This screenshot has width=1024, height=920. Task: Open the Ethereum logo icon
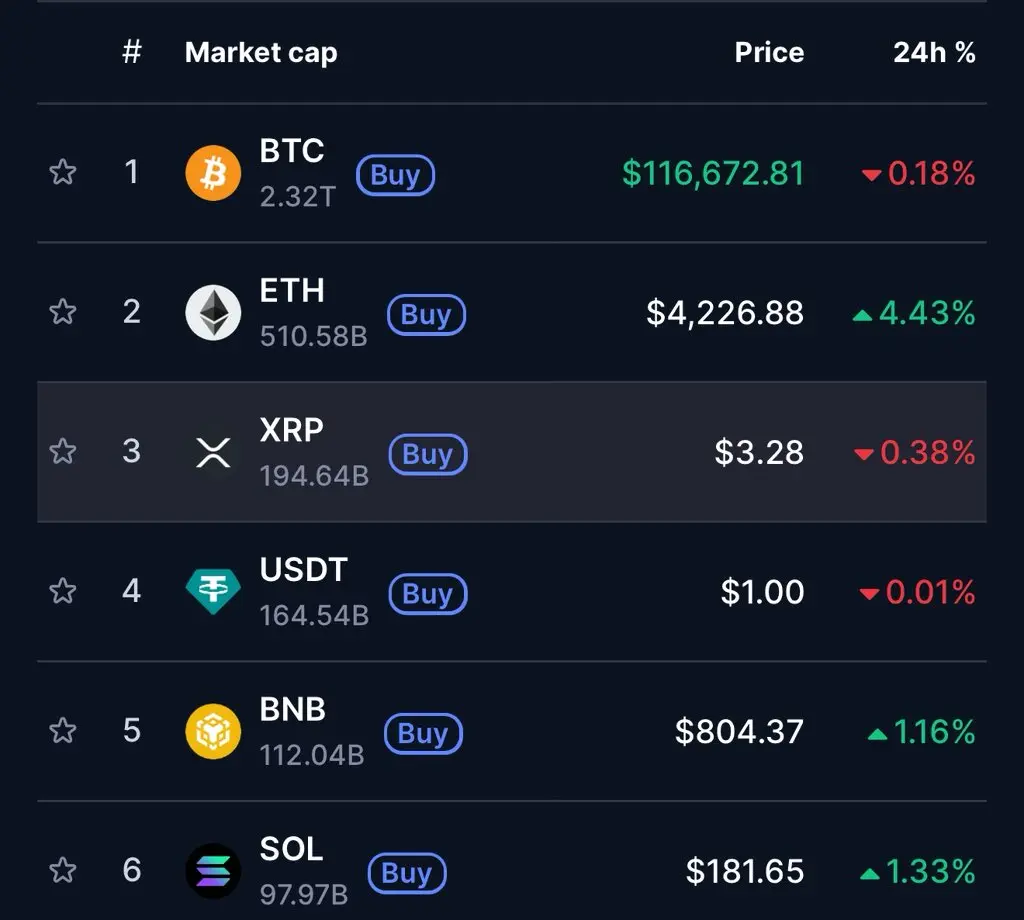(x=213, y=312)
